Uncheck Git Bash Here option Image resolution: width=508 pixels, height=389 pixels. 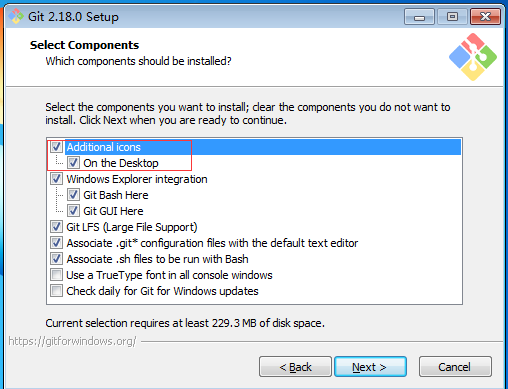(x=73, y=195)
